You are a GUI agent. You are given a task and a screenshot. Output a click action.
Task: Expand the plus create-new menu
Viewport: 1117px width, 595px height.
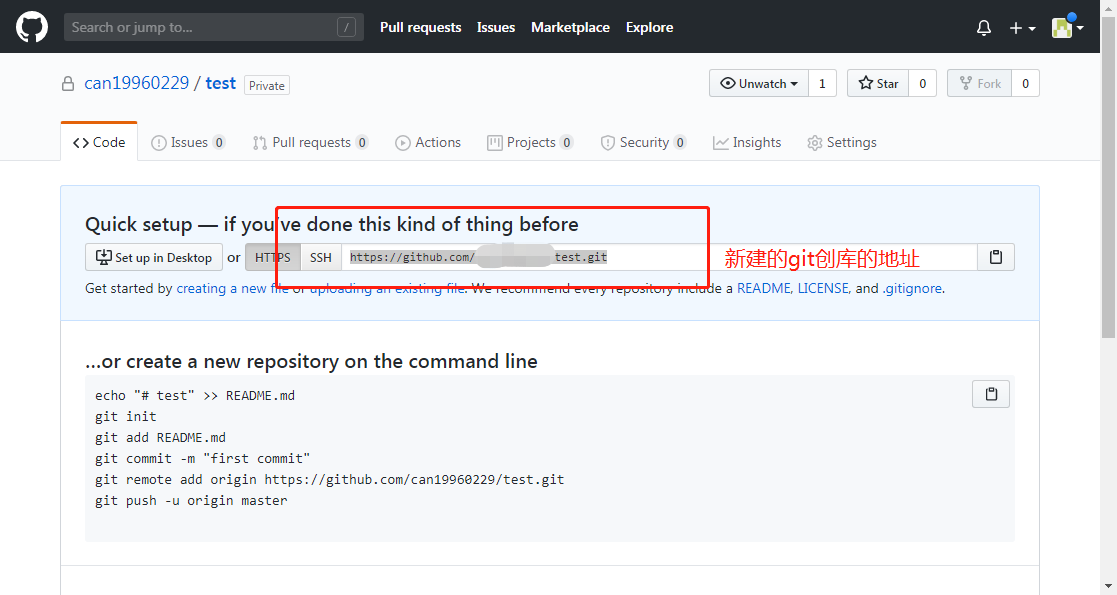tap(1022, 28)
